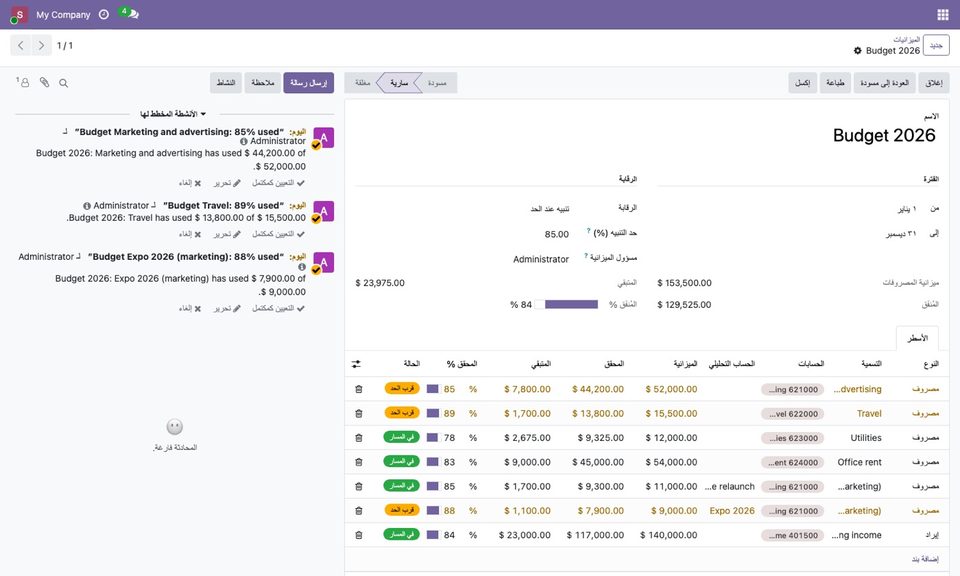Click the avatar of the Budget Travel activity
This screenshot has width=960, height=576.
(x=323, y=211)
